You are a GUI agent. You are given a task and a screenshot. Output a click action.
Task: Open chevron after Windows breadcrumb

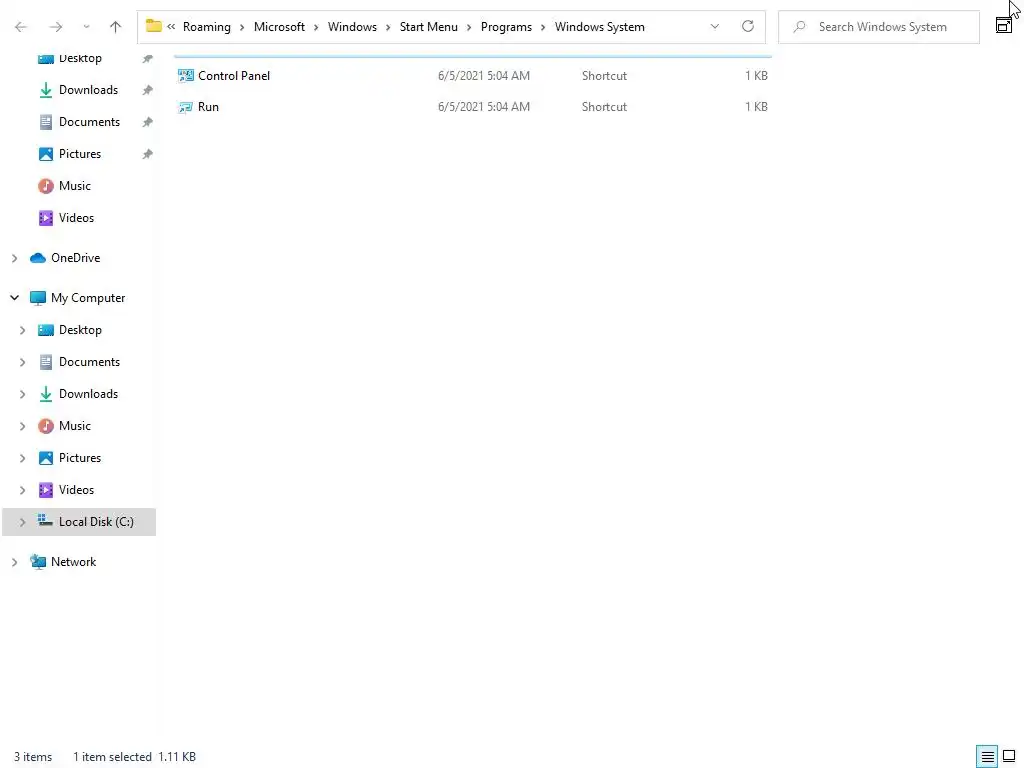tap(388, 27)
